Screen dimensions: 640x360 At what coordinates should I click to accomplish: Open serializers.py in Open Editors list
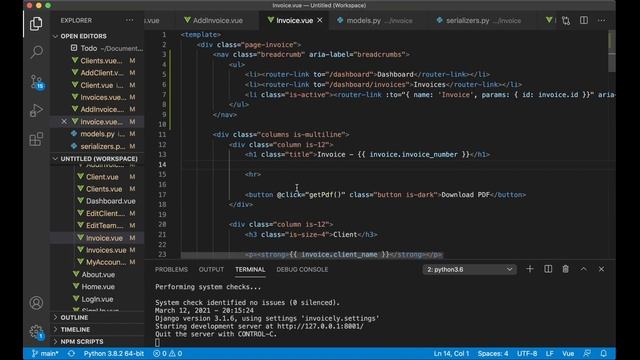98,146
